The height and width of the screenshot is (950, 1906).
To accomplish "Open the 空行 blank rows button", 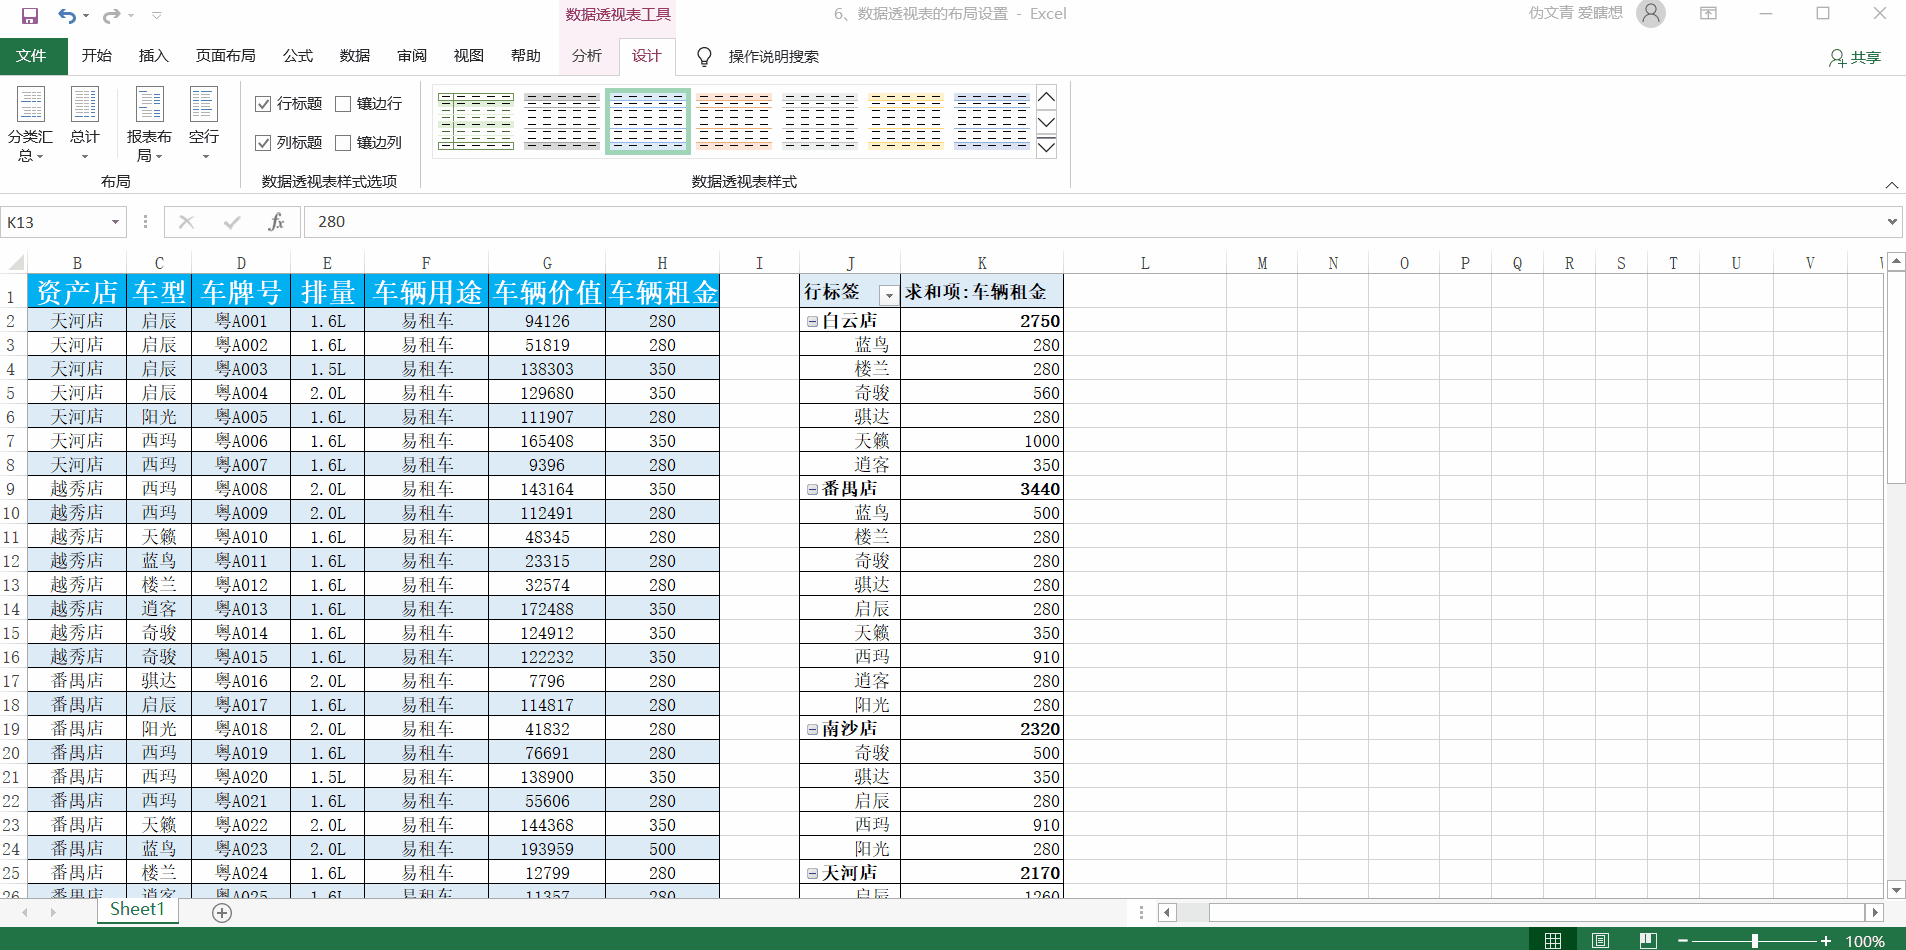I will 204,125.
